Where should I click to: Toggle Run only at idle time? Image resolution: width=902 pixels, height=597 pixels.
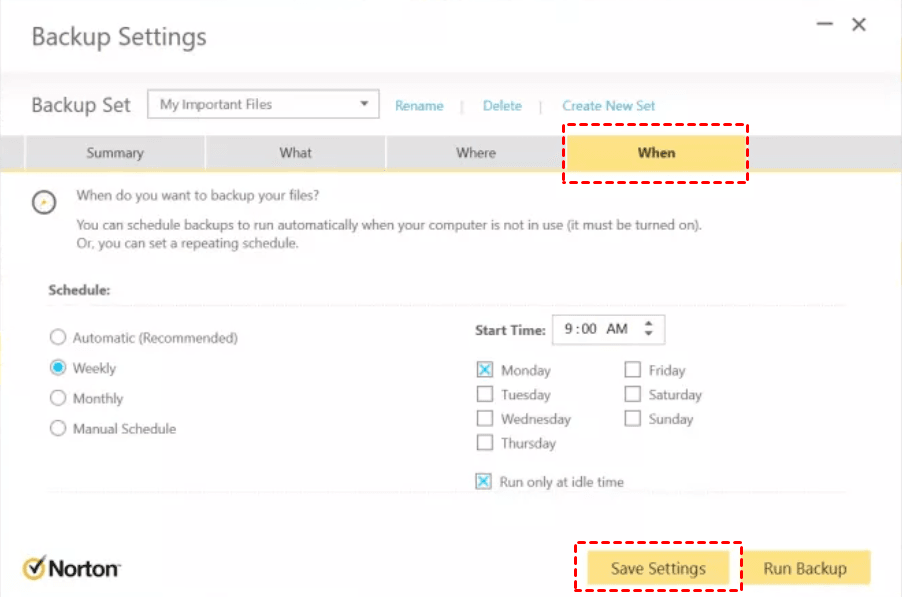click(484, 482)
